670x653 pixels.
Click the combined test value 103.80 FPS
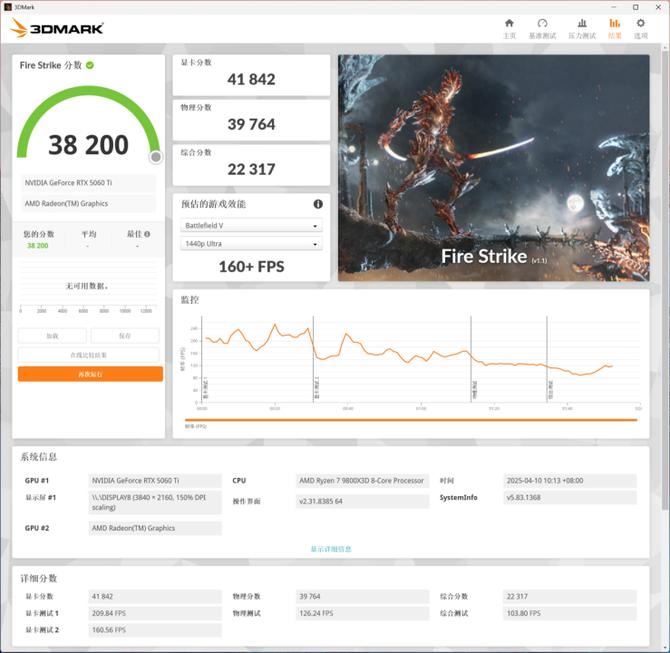point(570,614)
